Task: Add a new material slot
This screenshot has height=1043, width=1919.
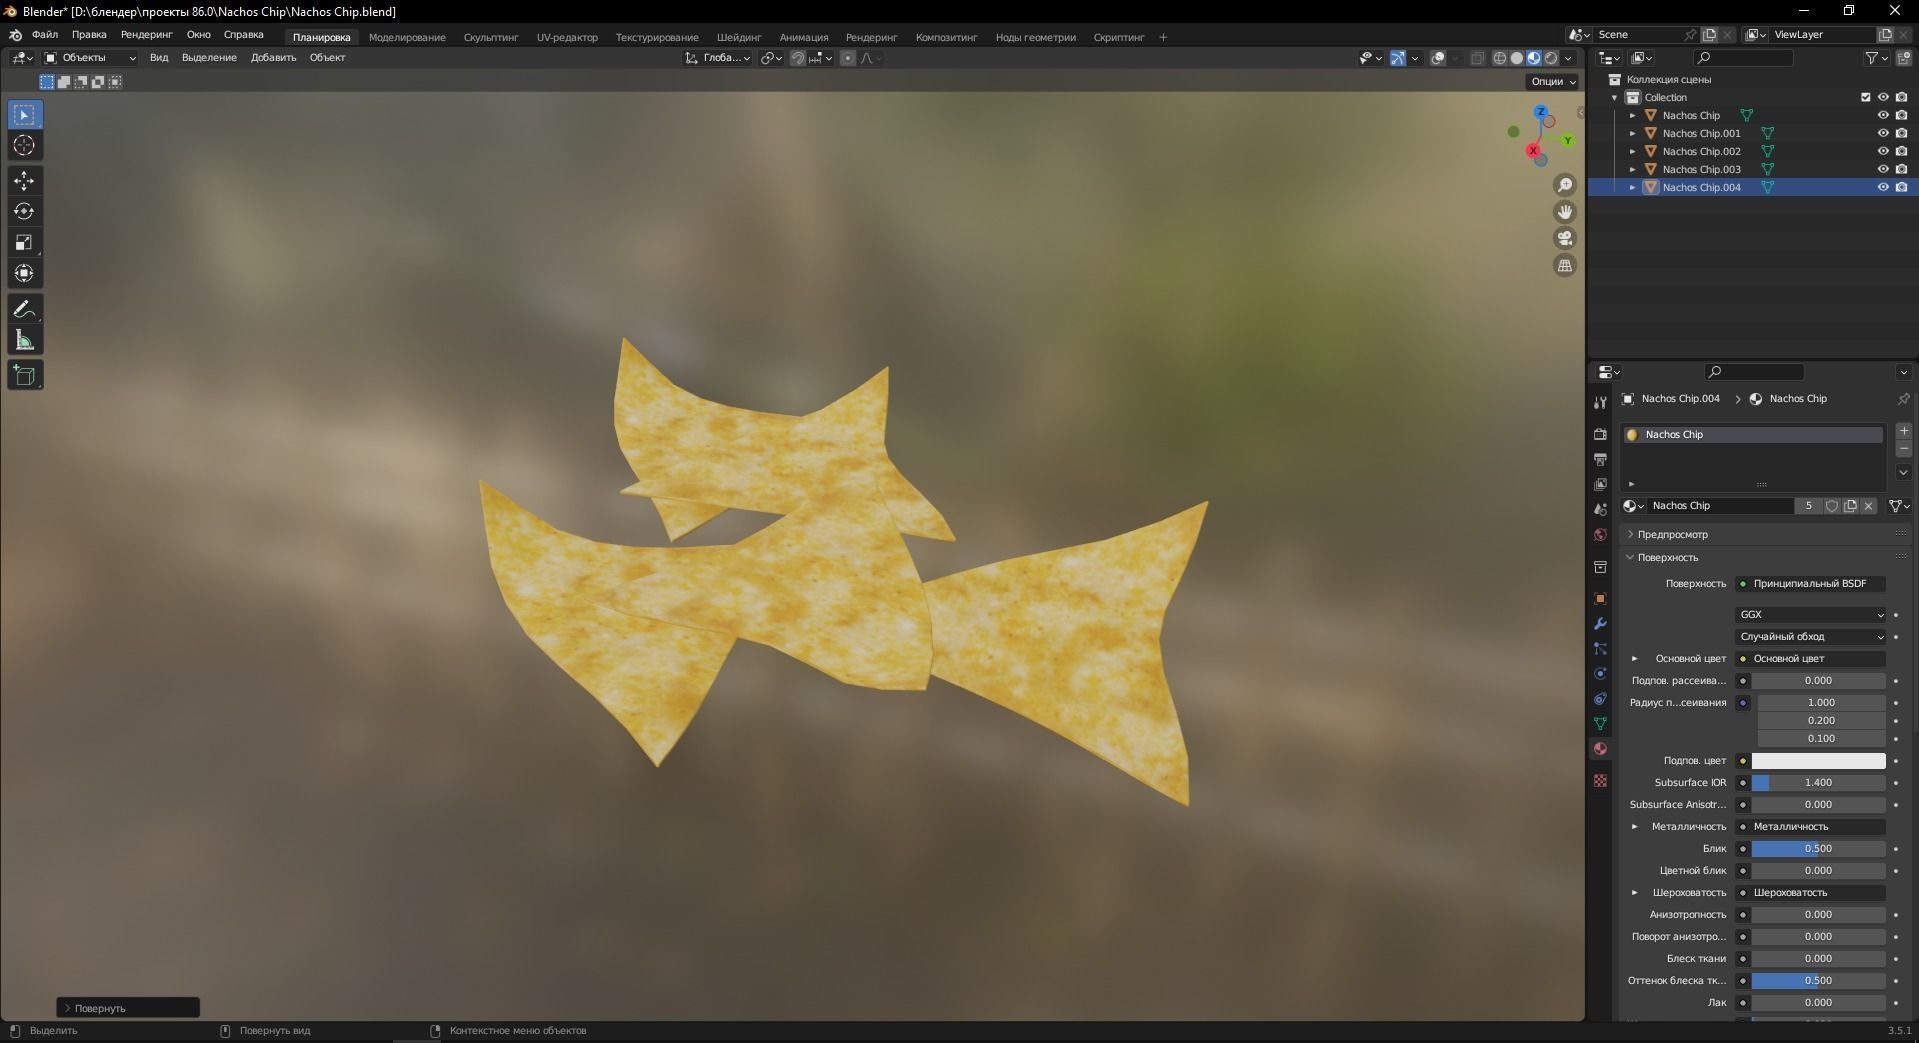Action: click(1904, 431)
